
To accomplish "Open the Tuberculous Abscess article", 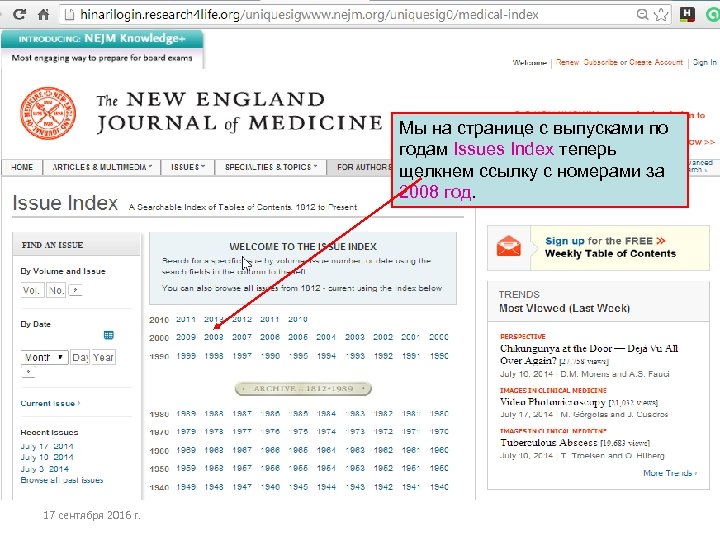I will click(x=549, y=443).
